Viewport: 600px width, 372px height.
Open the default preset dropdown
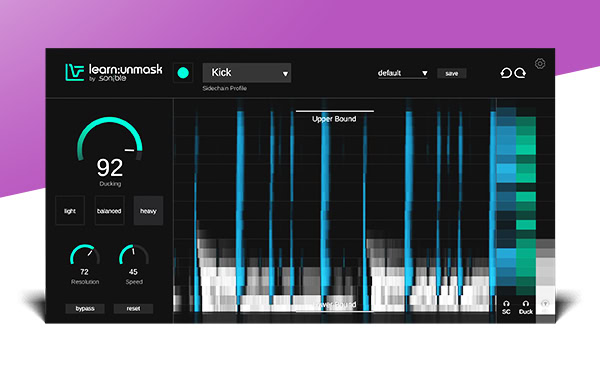(x=403, y=73)
